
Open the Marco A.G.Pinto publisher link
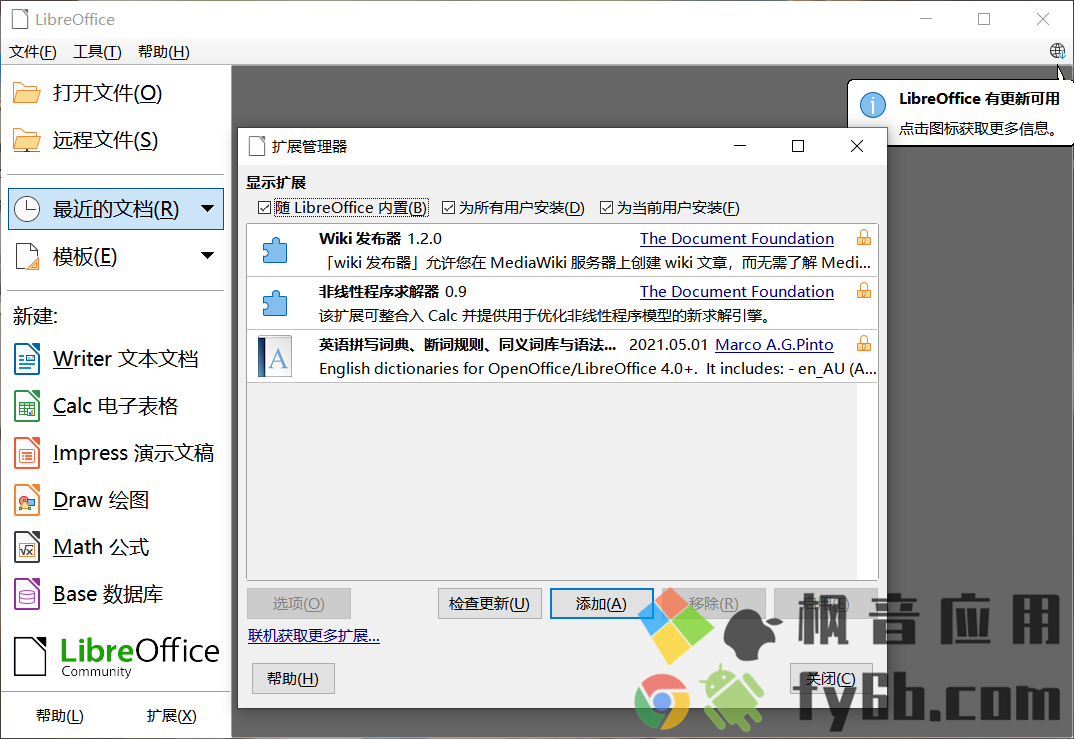coord(775,345)
